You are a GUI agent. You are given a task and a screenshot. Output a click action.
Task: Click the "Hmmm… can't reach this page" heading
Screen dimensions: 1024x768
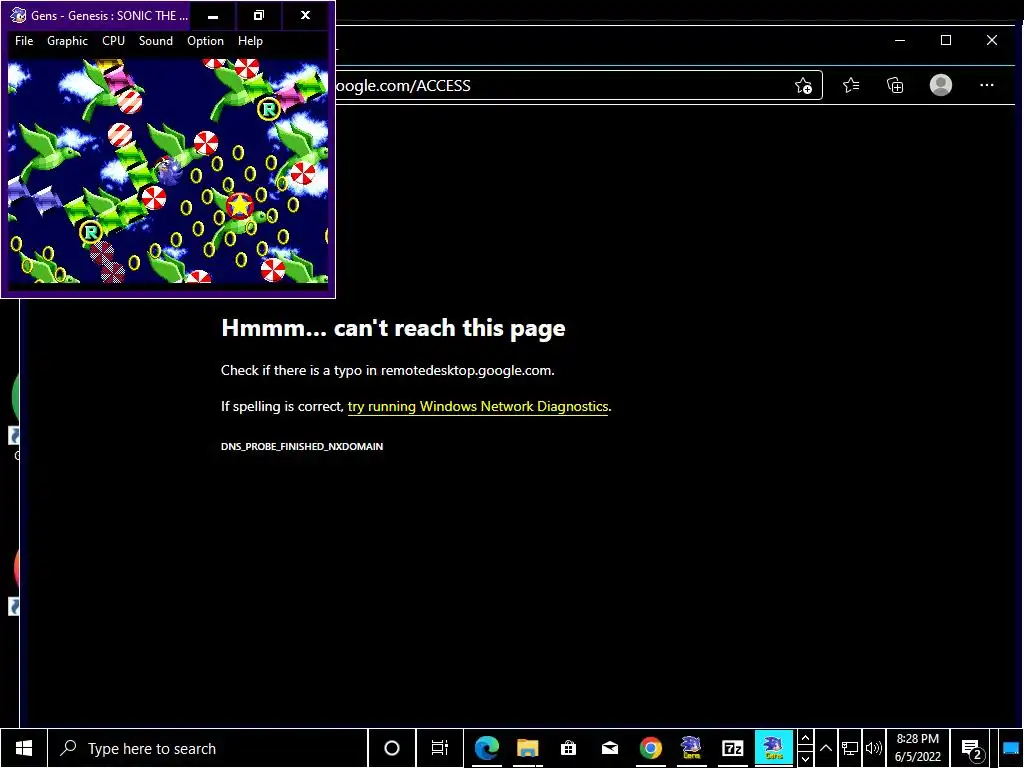[x=393, y=328]
